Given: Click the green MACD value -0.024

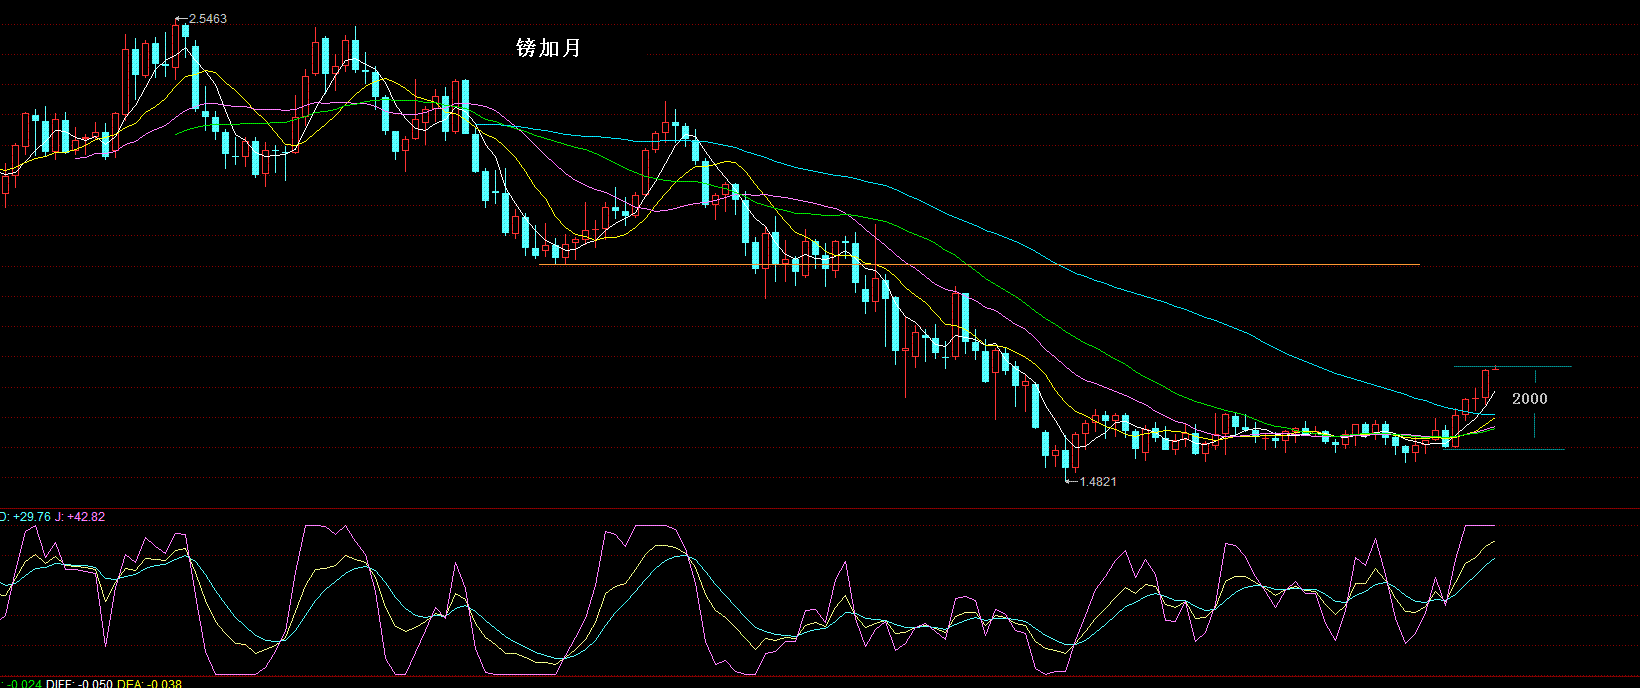Looking at the screenshot, I should [22, 683].
